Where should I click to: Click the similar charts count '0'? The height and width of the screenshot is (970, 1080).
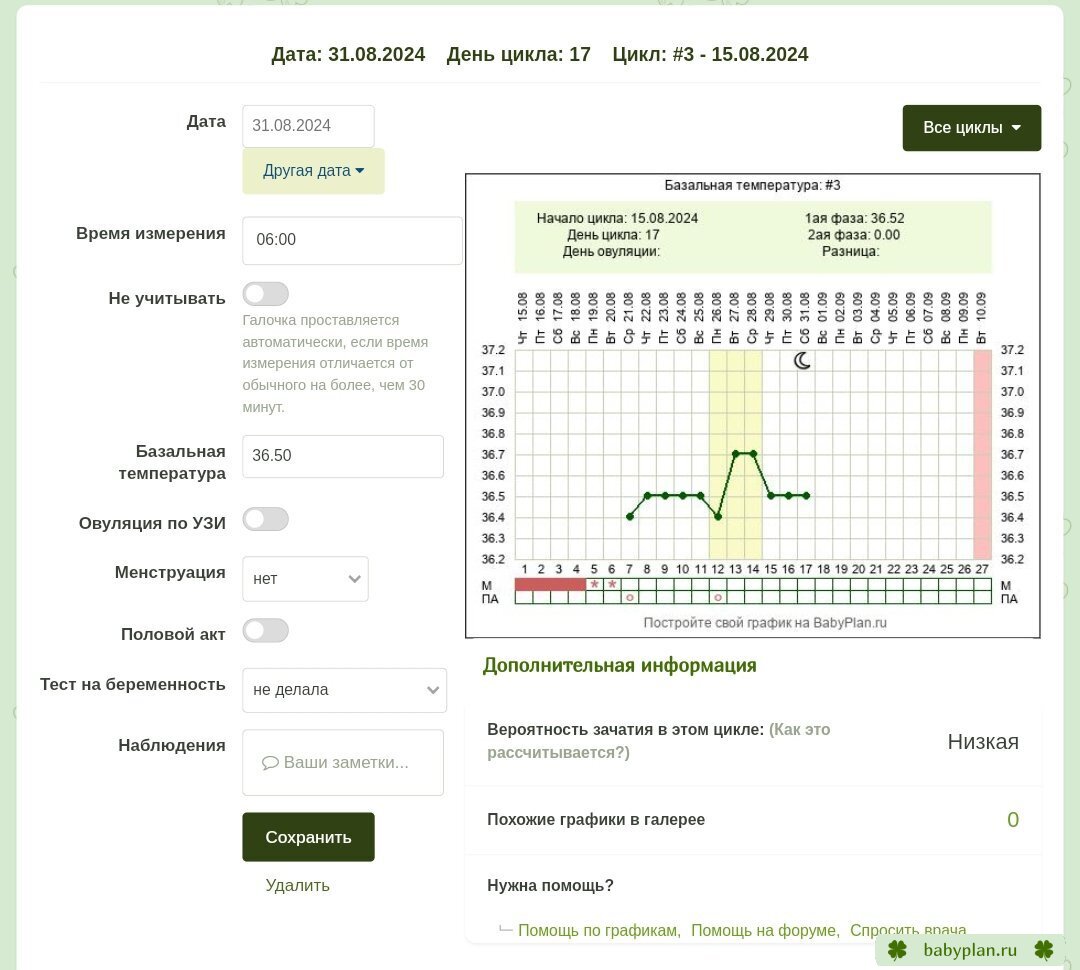[1012, 820]
